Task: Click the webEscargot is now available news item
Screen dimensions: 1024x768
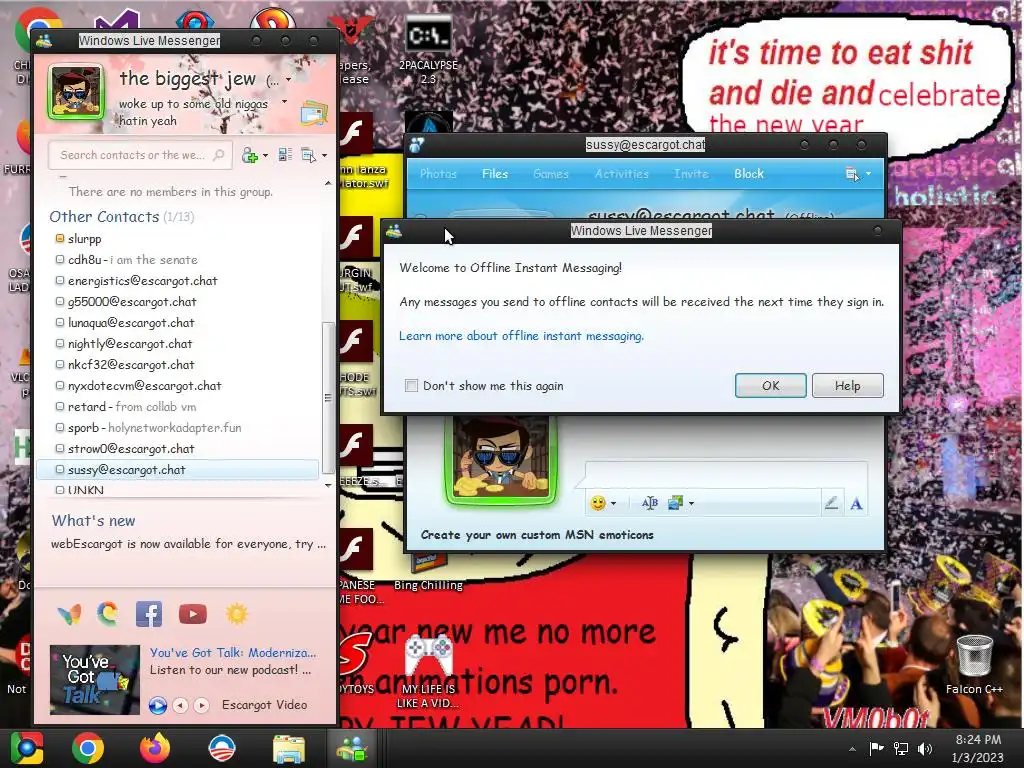Action: point(188,544)
